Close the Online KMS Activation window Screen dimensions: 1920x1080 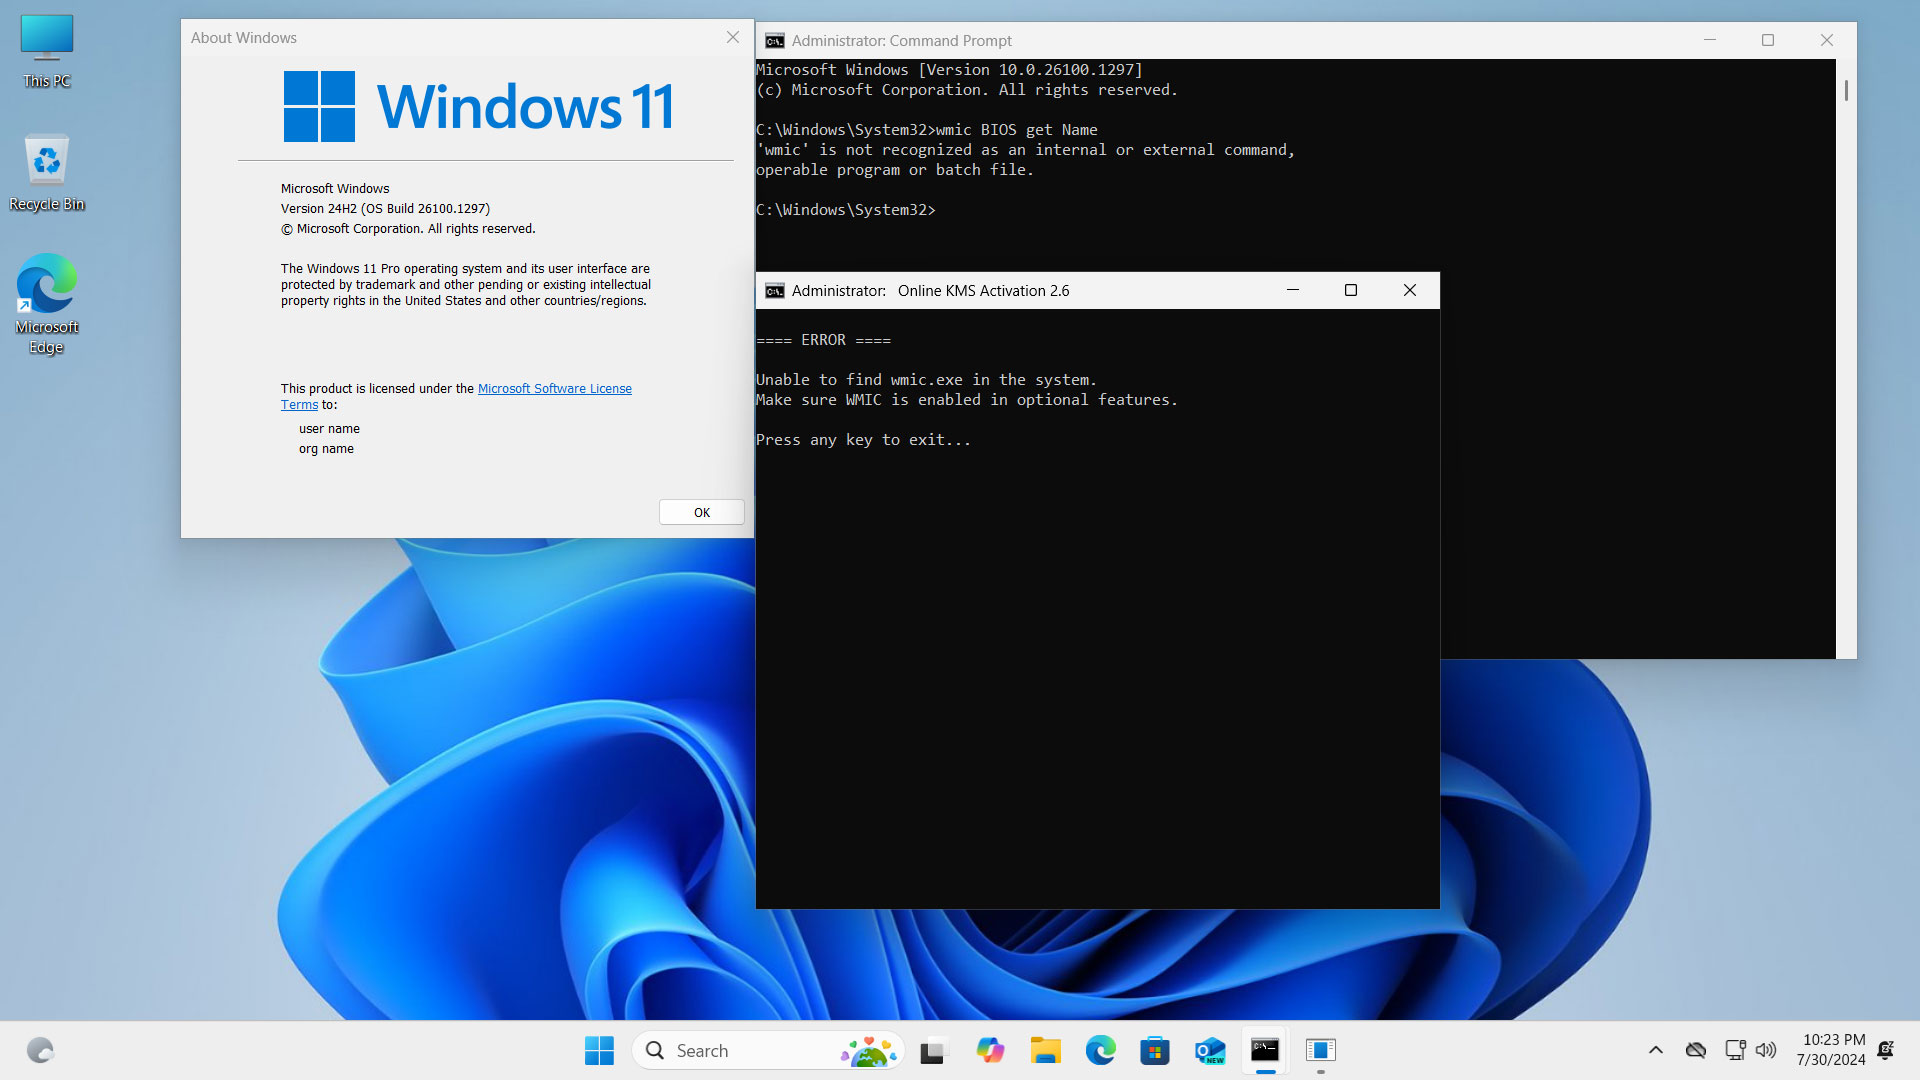[1410, 290]
